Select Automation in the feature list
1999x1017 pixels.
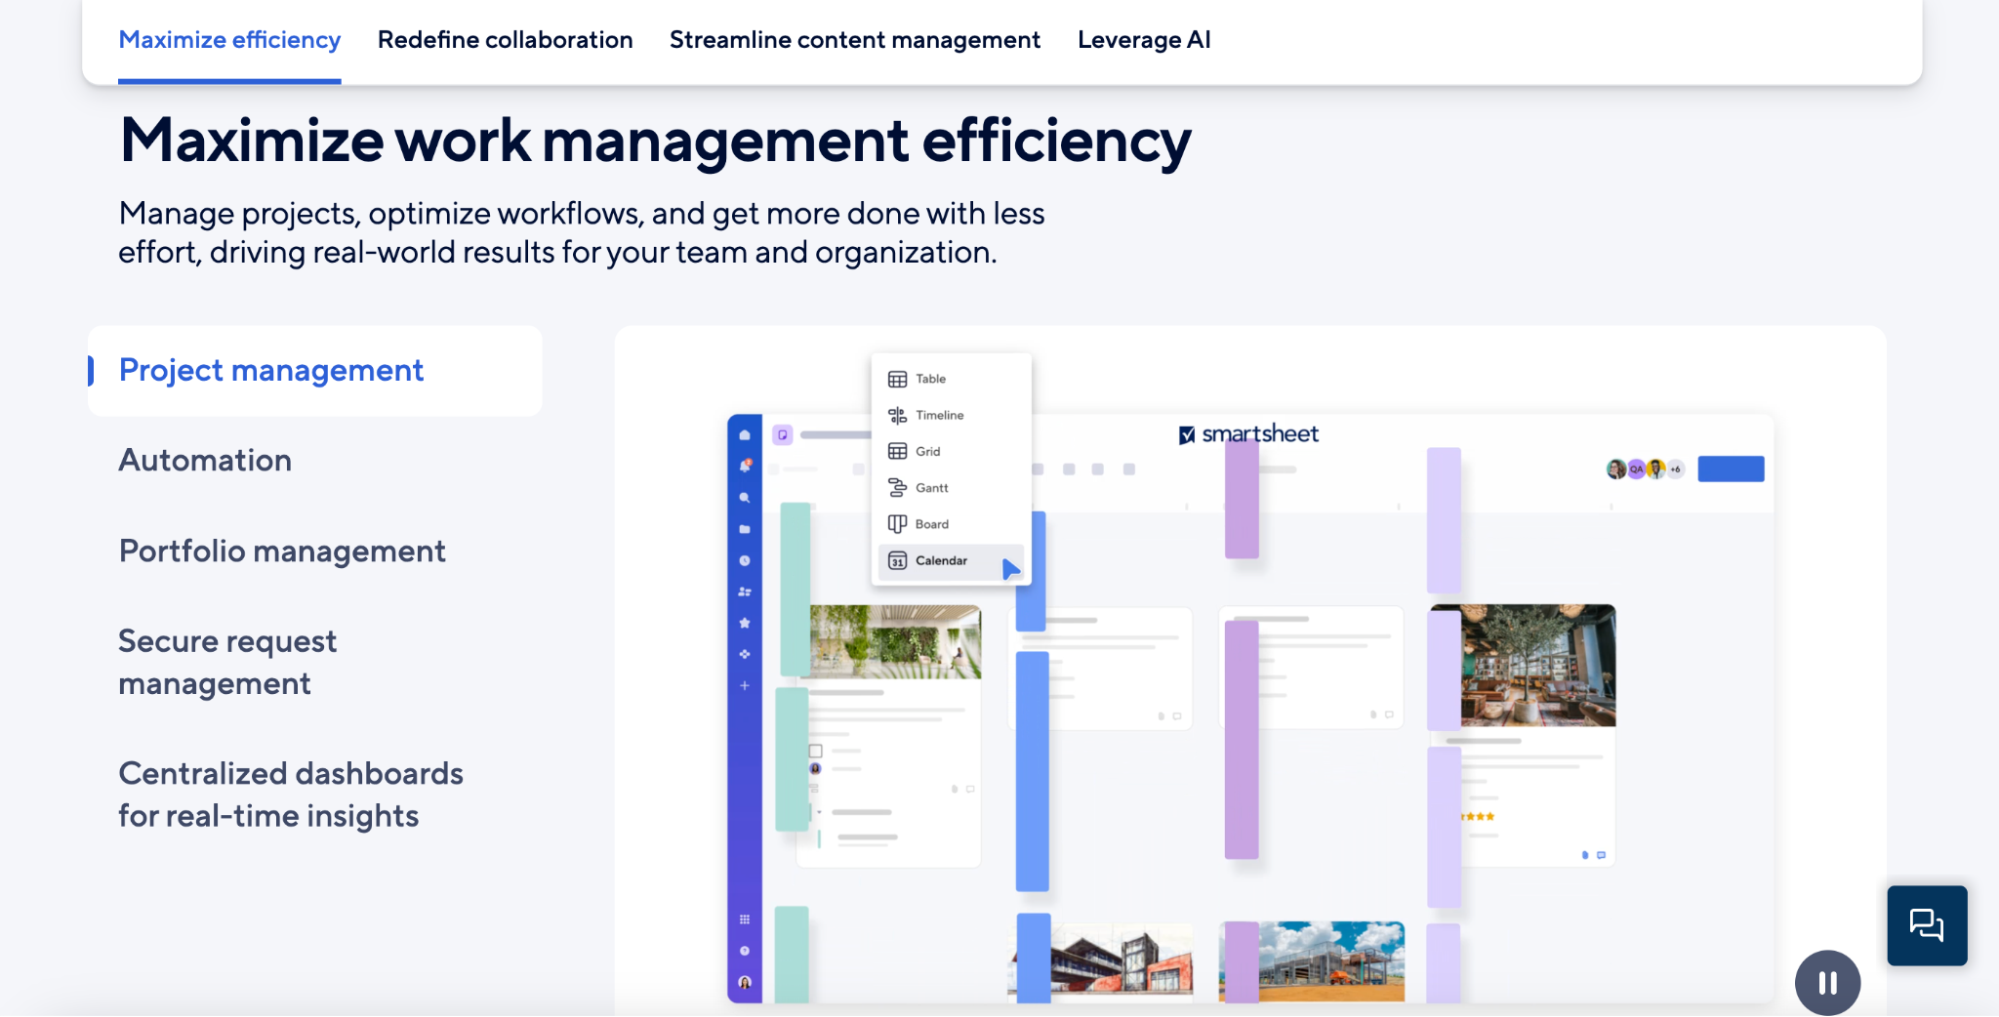tap(204, 460)
